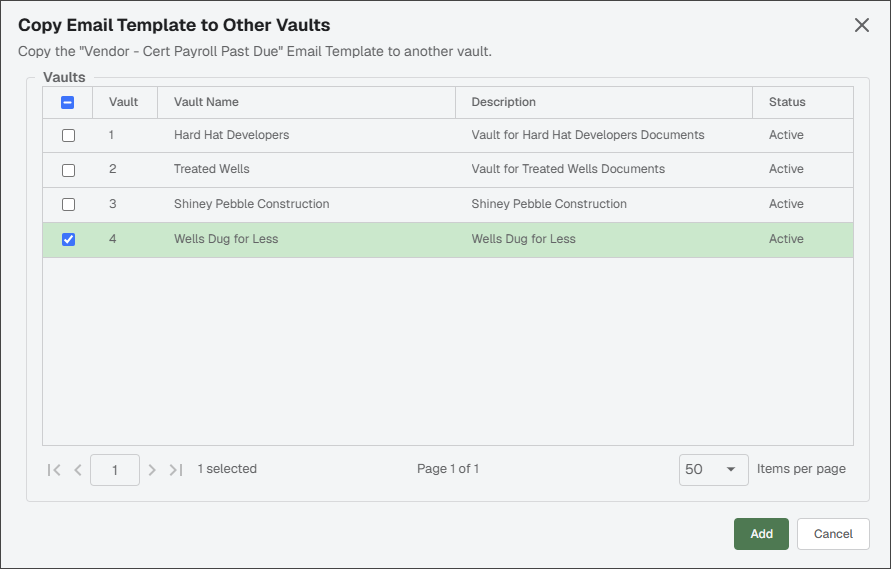Viewport: 891px width, 569px height.
Task: Go to the last page icon
Action: point(176,470)
